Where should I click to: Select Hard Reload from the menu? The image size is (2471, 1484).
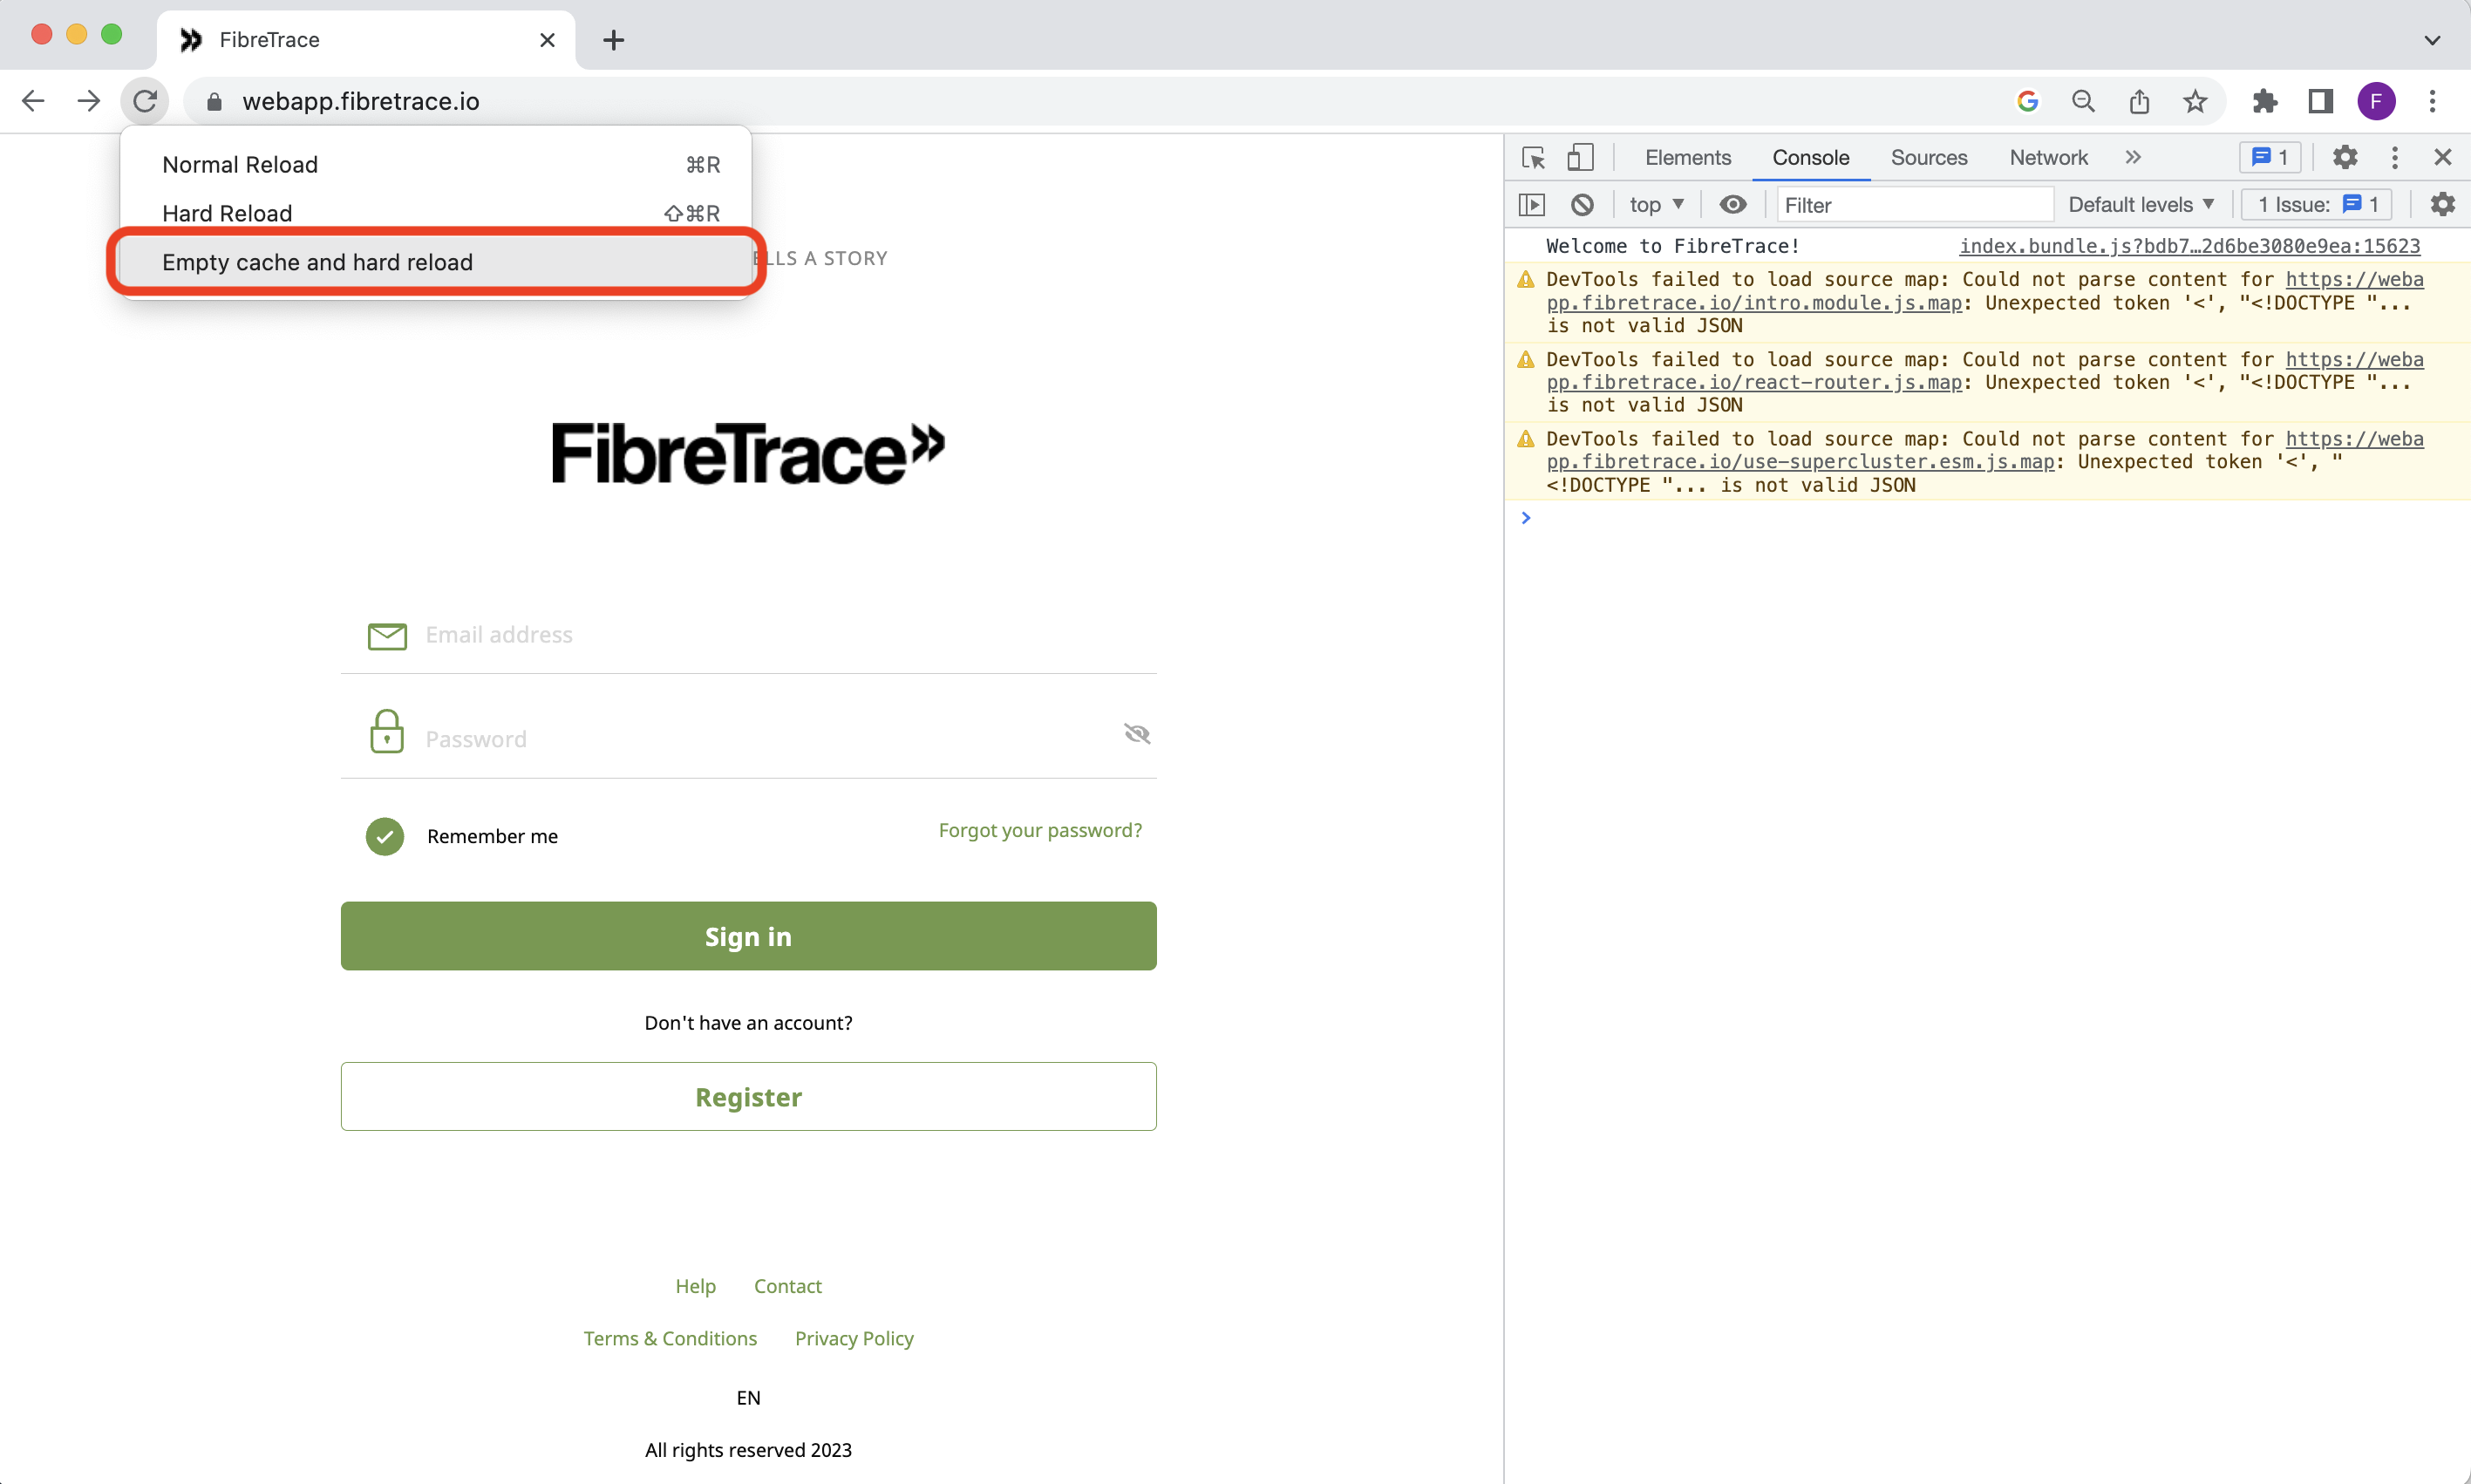(x=436, y=213)
